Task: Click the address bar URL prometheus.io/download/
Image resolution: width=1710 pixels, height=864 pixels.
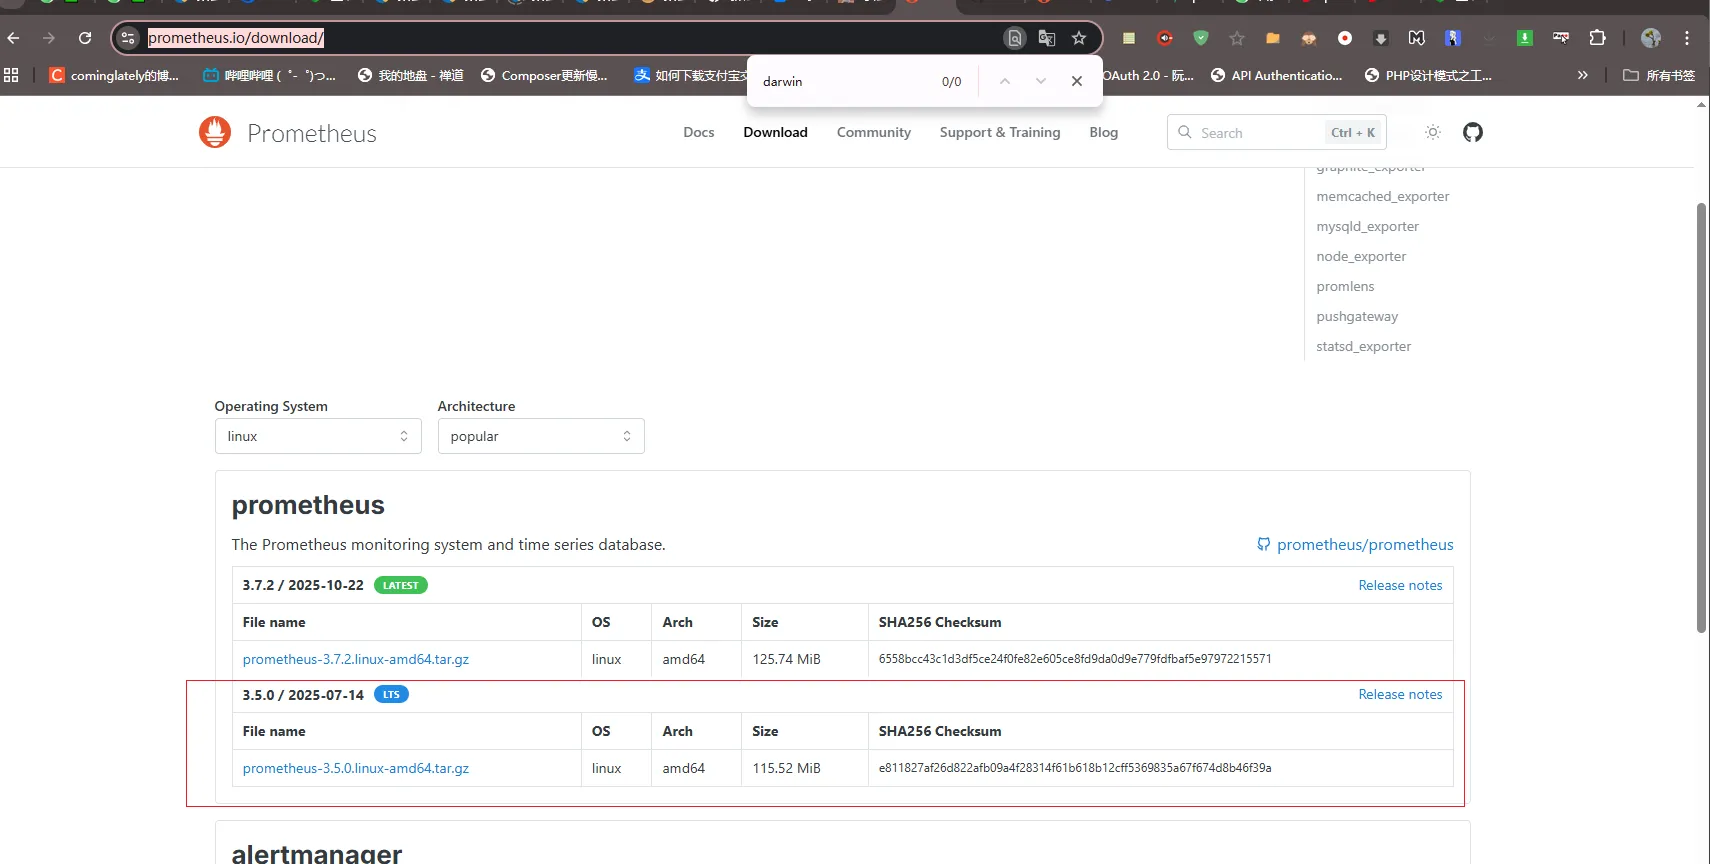Action: [236, 38]
